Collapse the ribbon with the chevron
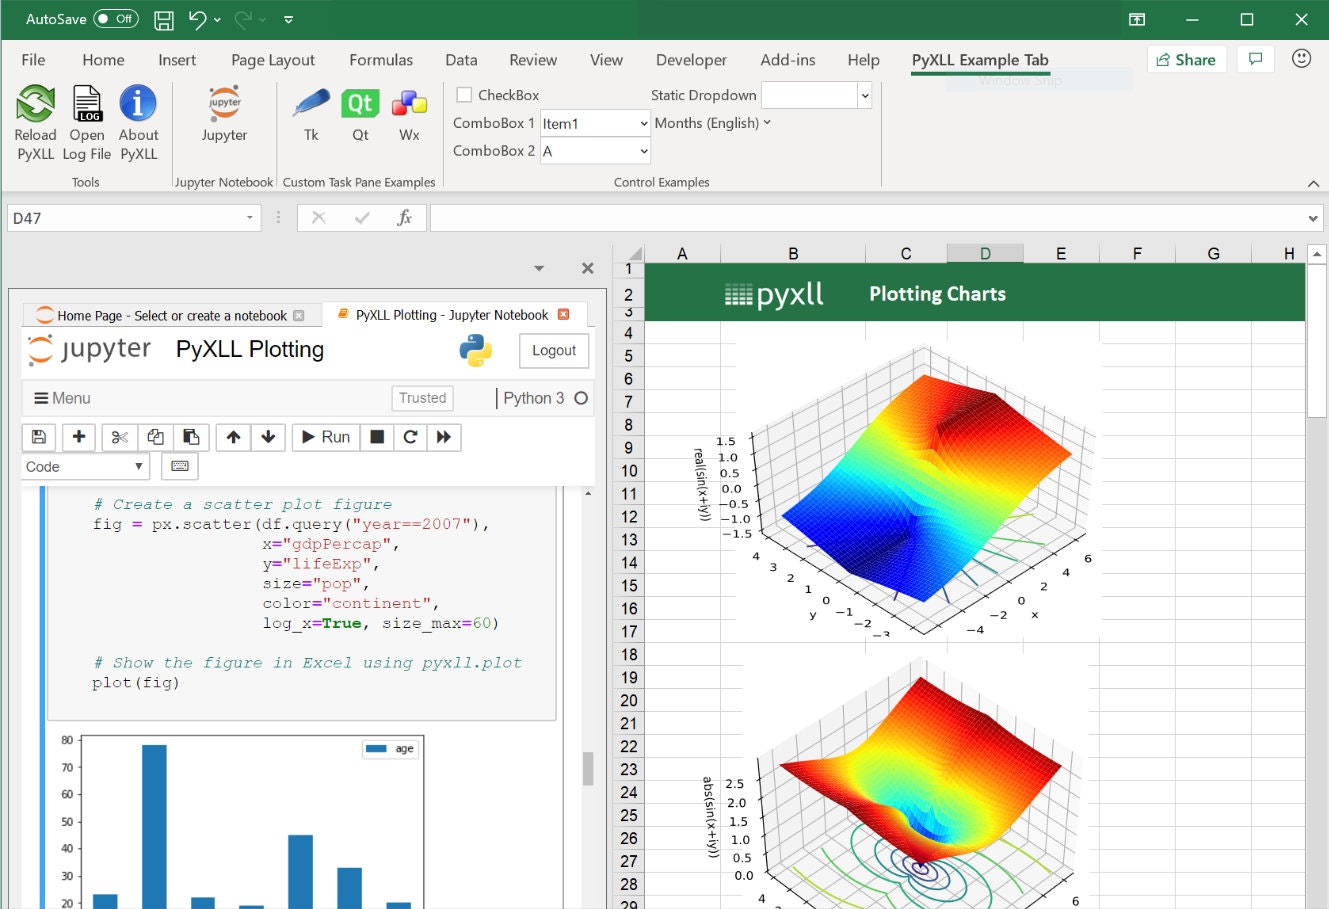Screen dimensions: 1329x909 click(1313, 183)
